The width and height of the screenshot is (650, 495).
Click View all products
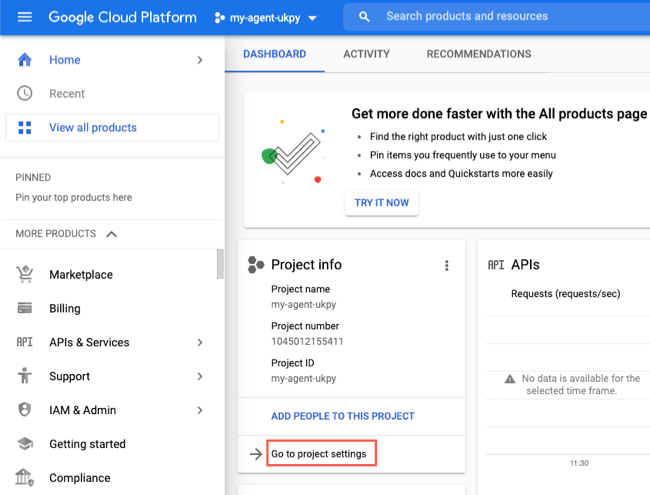[x=112, y=128]
